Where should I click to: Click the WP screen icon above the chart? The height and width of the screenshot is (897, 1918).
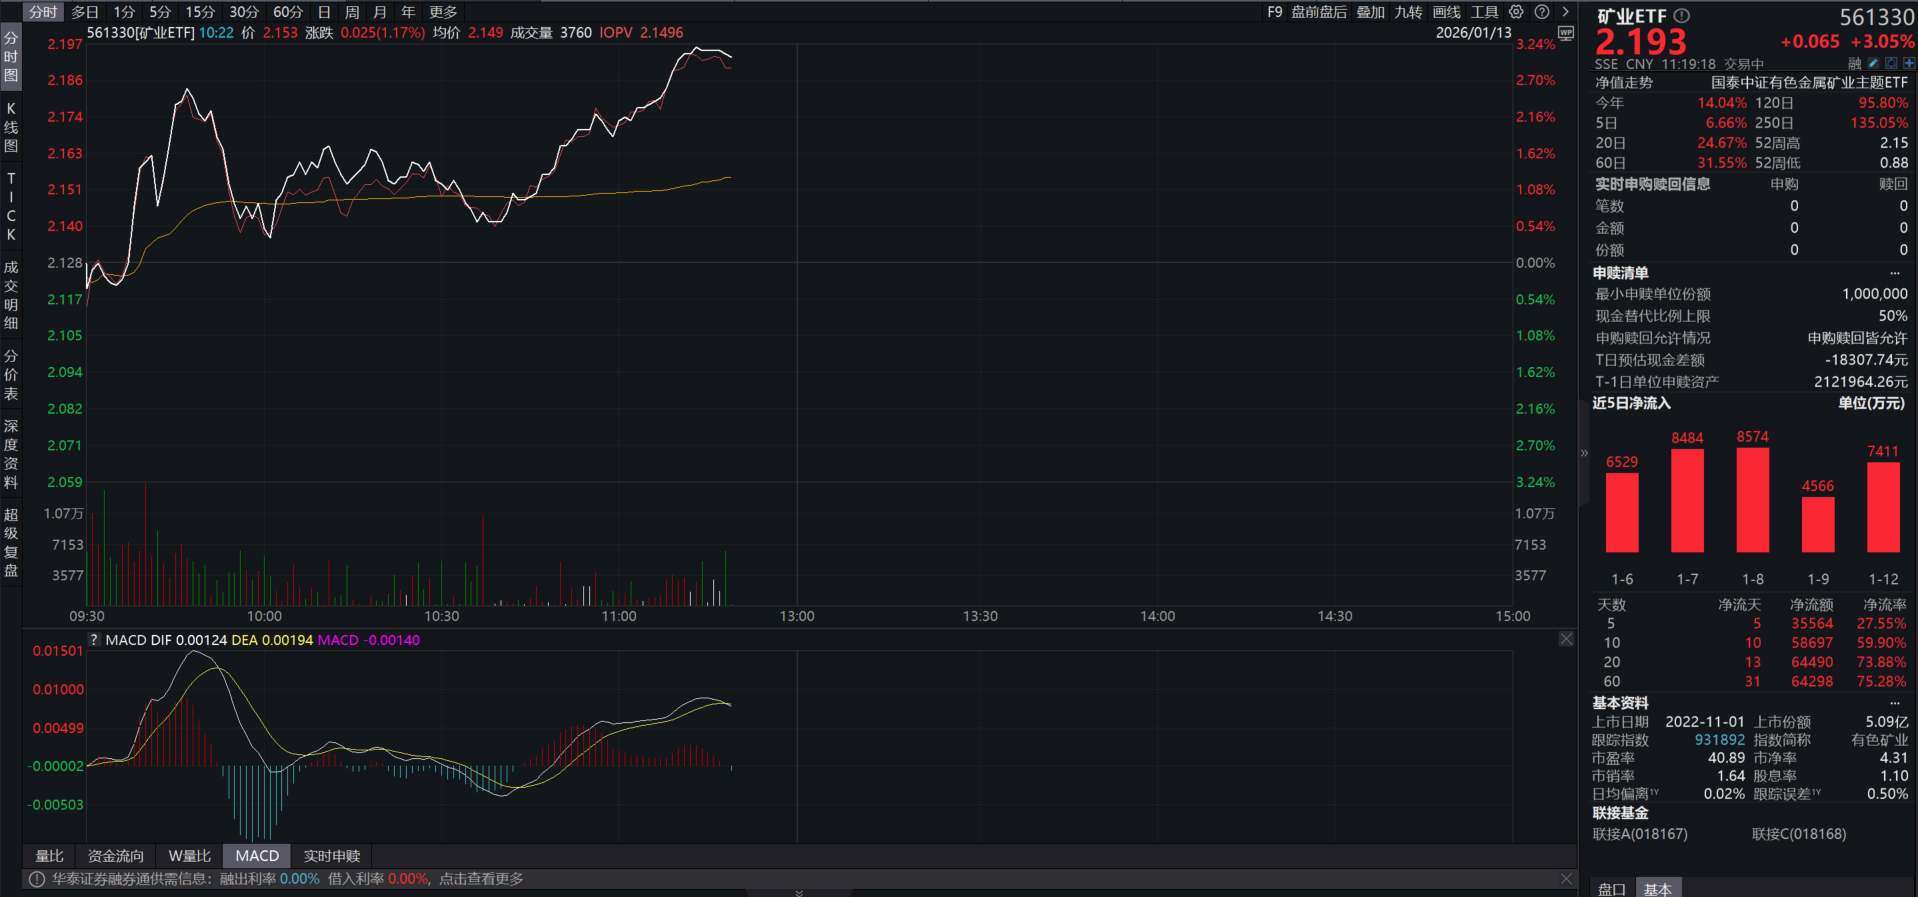coord(1566,33)
